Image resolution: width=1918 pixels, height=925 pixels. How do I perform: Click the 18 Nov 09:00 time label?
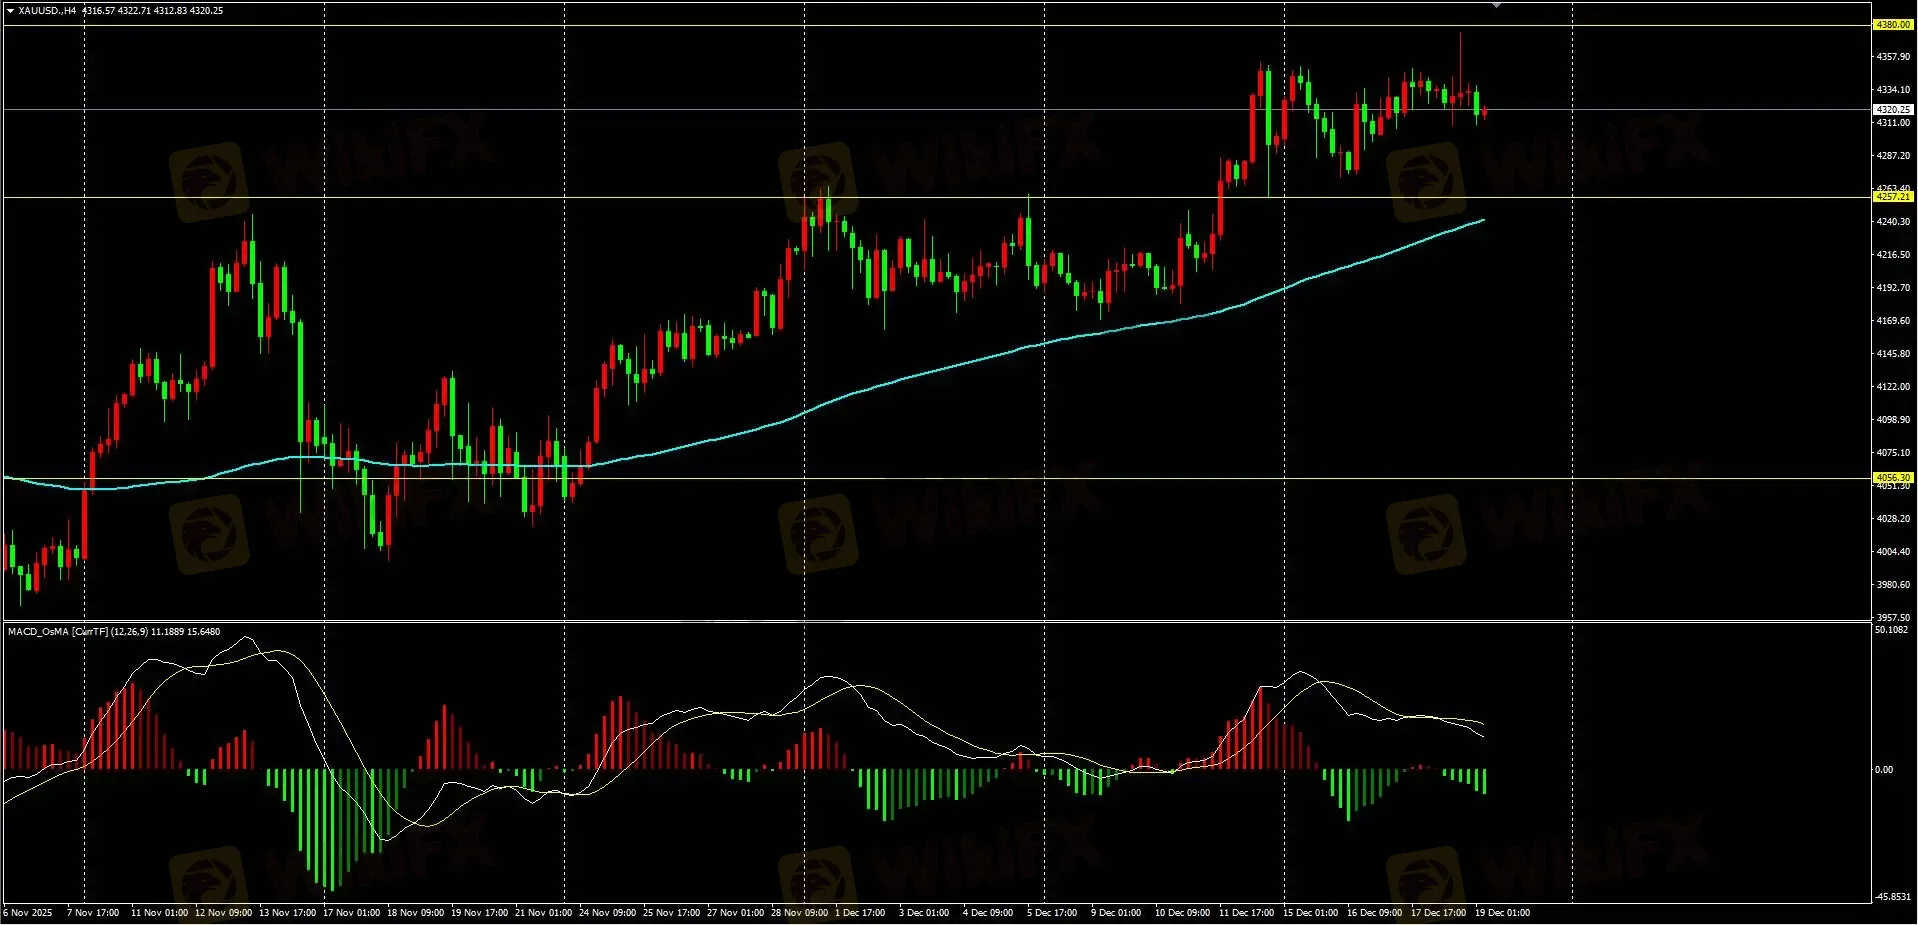tap(415, 913)
